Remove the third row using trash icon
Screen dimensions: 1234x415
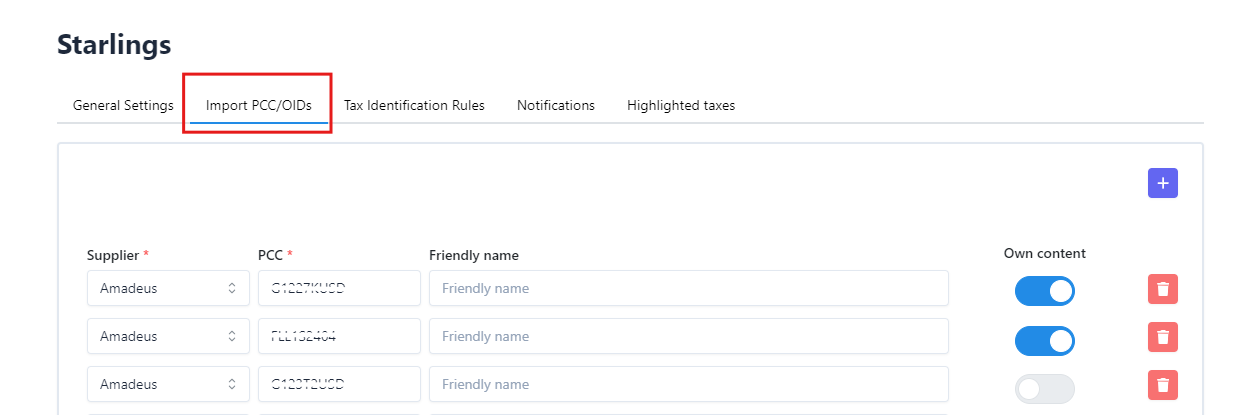[x=1162, y=385]
